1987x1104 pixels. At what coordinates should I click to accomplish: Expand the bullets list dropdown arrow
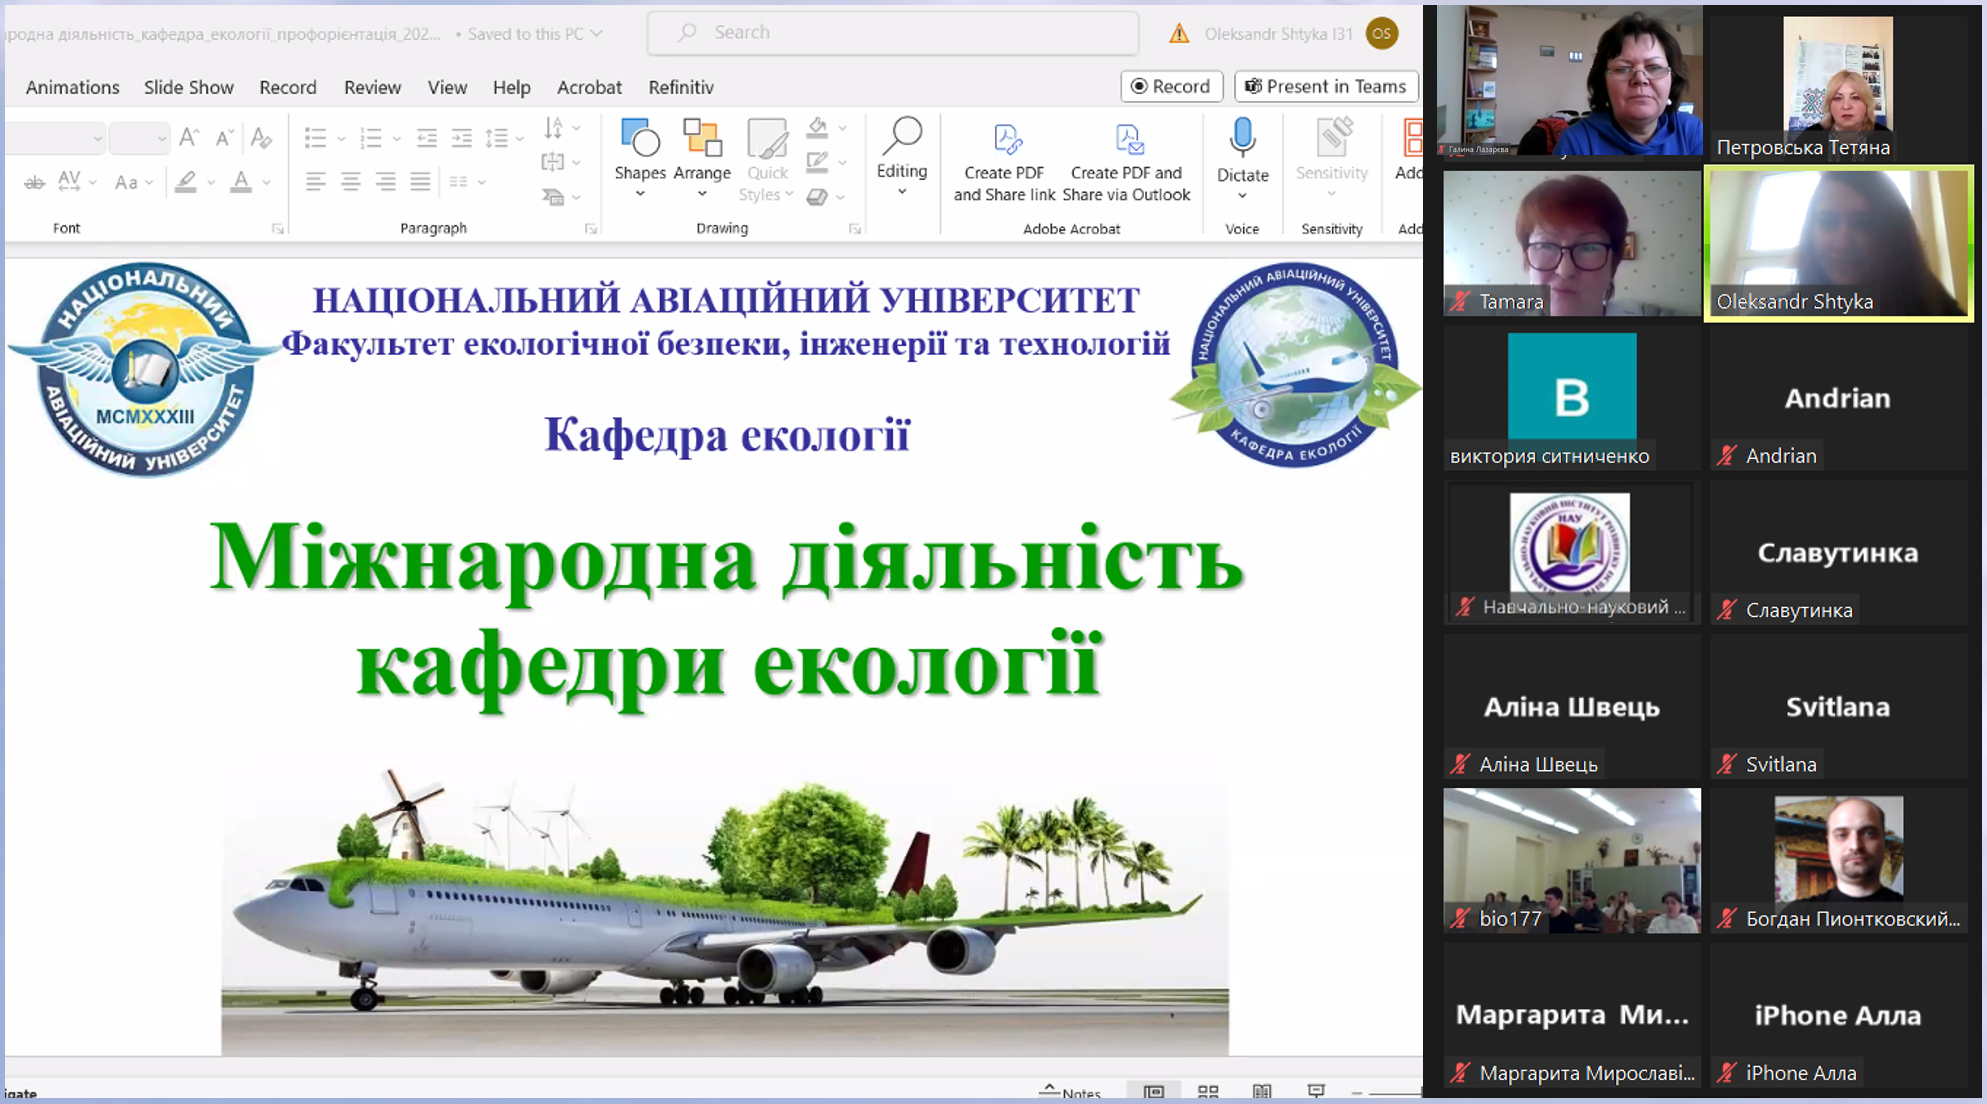coord(341,139)
